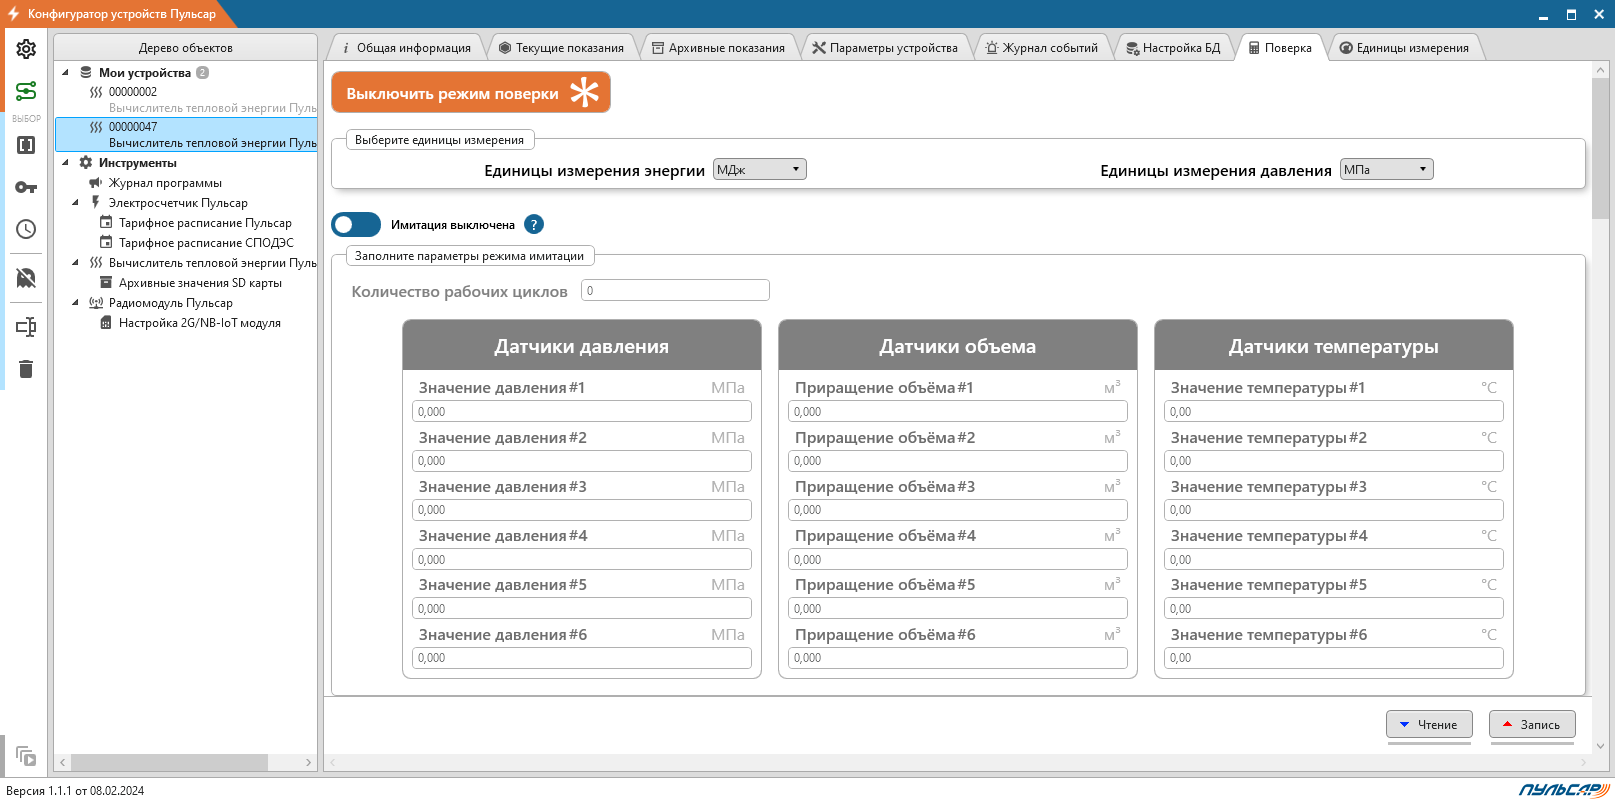Viewport: 1615px width, 803px height.
Task: Click the Пульсар logo in the status bar
Action: tap(1563, 790)
